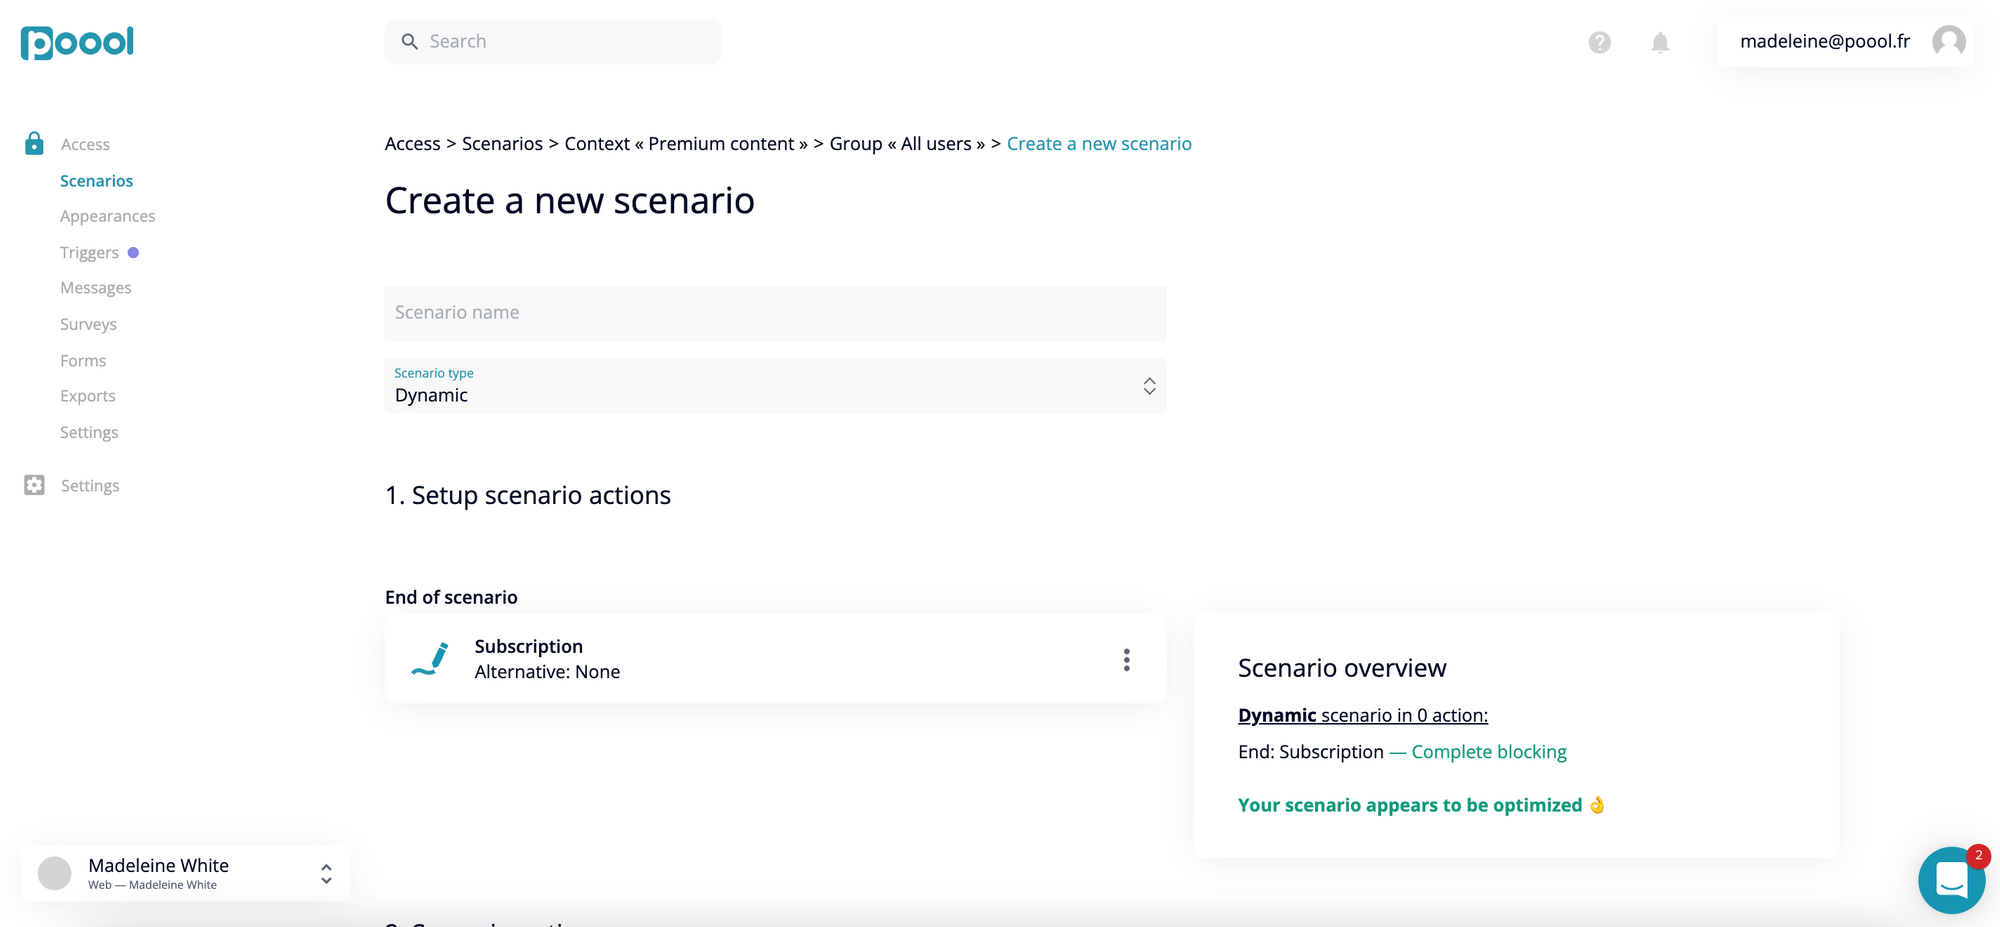Open the help question mark icon
2000x927 pixels.
click(1598, 41)
